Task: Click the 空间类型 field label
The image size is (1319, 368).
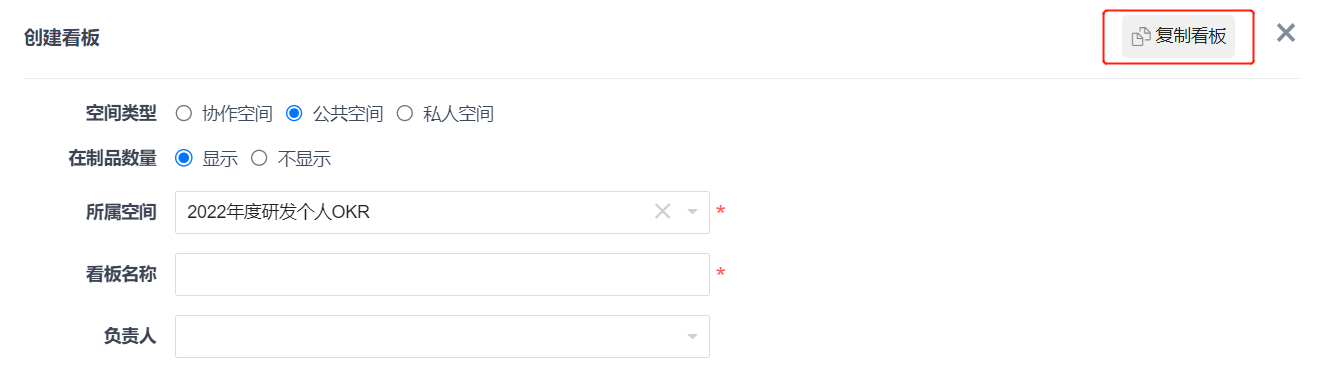Action: (x=121, y=113)
